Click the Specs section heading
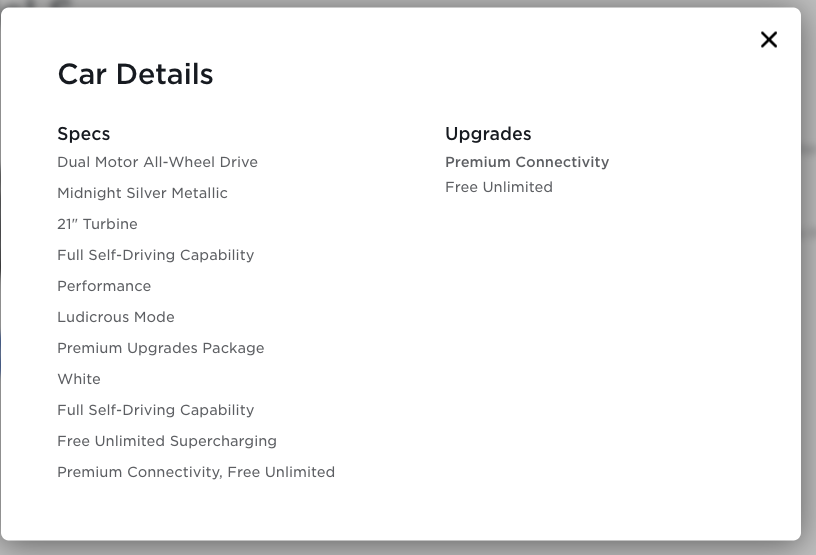This screenshot has width=816, height=555. [84, 134]
